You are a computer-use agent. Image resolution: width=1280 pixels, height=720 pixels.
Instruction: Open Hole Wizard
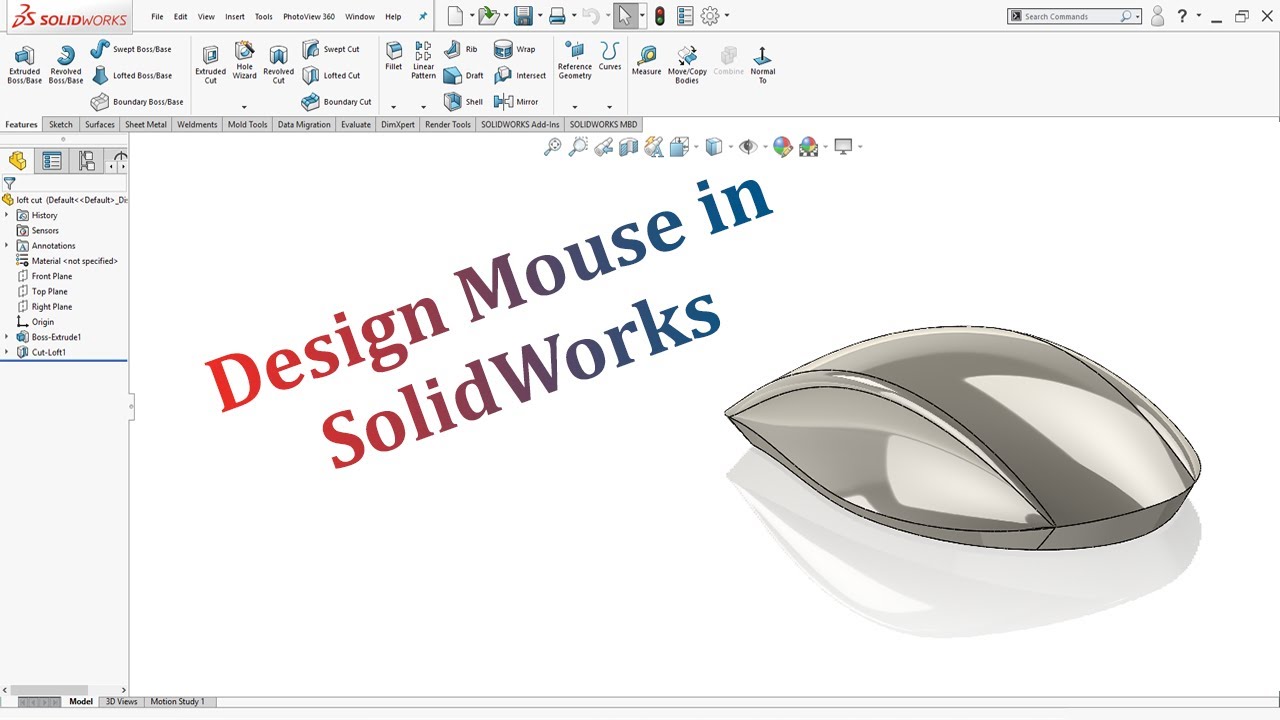[x=244, y=60]
